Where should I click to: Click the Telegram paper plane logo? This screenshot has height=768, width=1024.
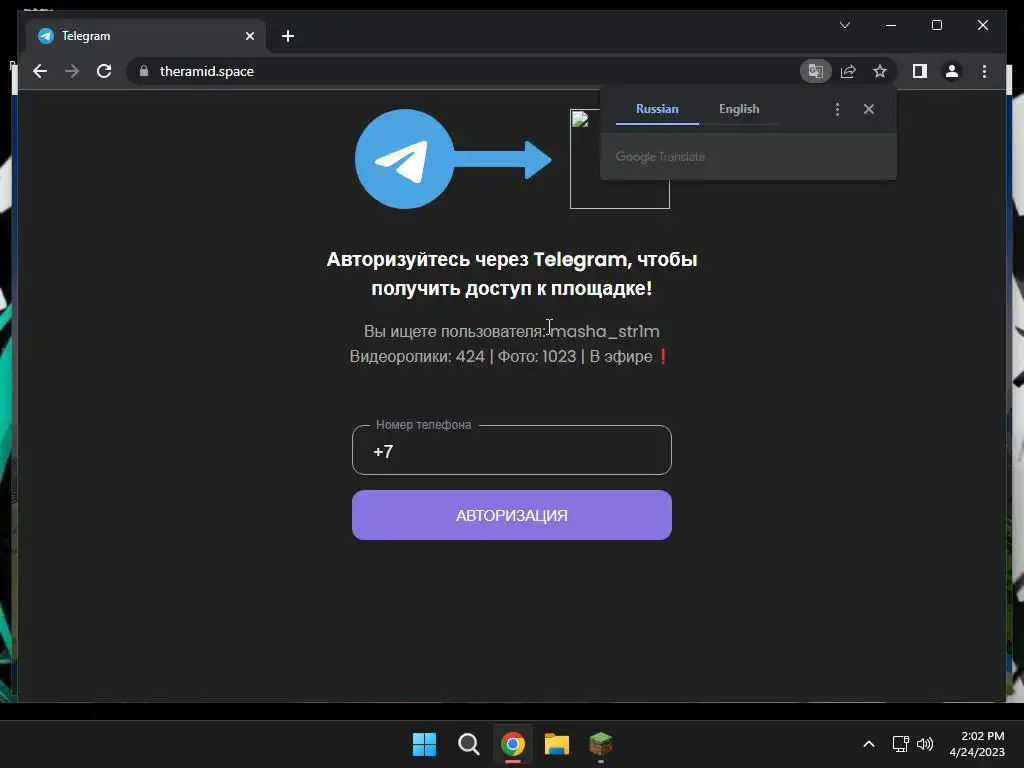point(404,159)
